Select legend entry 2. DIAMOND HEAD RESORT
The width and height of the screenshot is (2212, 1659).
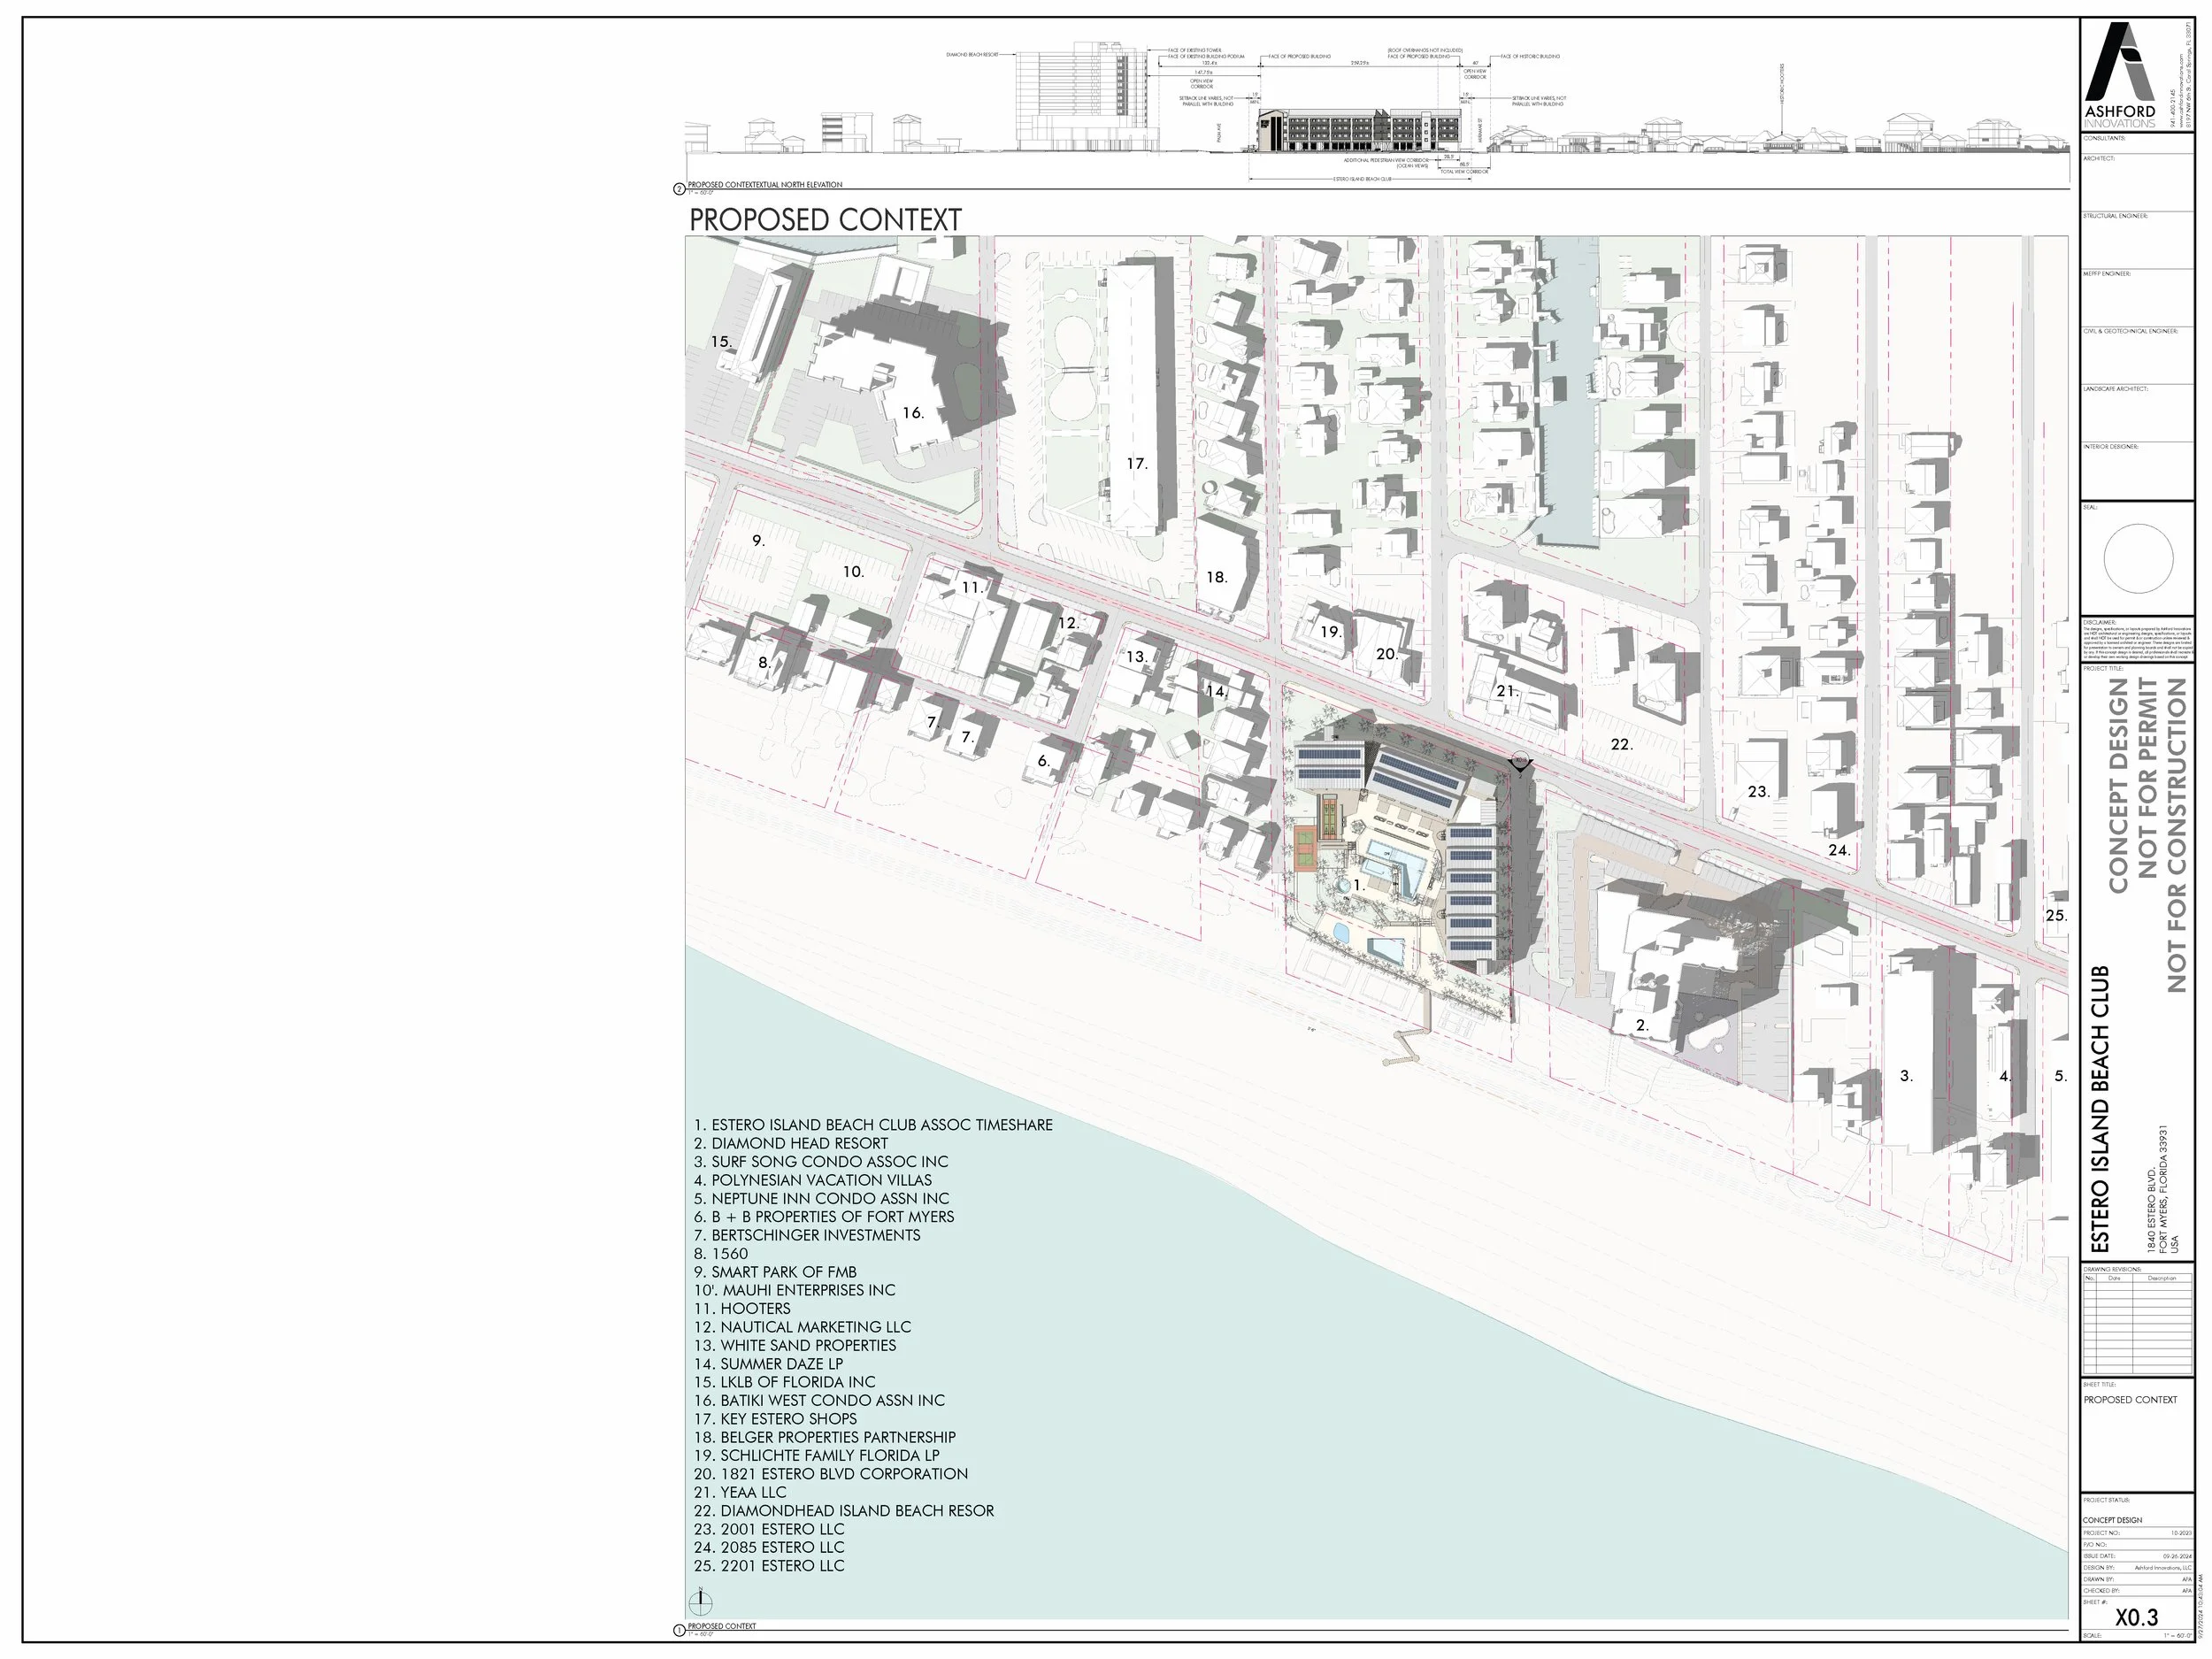point(790,1143)
